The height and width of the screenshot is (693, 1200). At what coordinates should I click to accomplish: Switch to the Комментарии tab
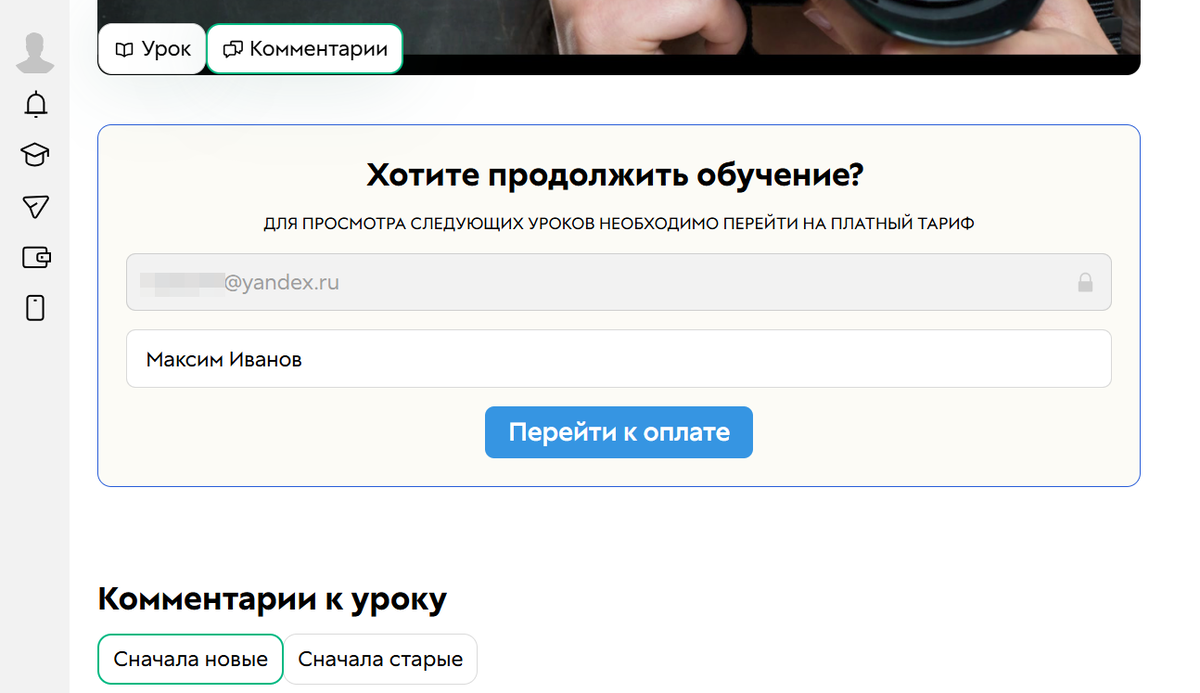[x=304, y=48]
